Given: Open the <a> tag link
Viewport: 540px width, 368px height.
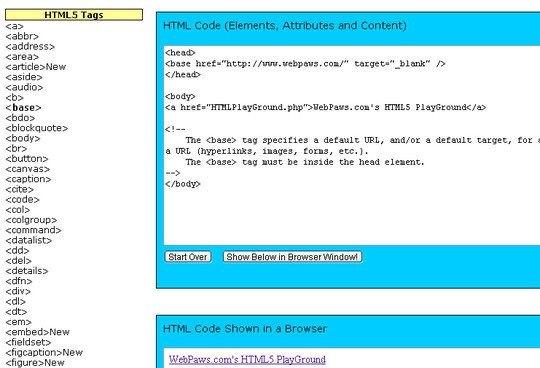Looking at the screenshot, I should tap(14, 26).
